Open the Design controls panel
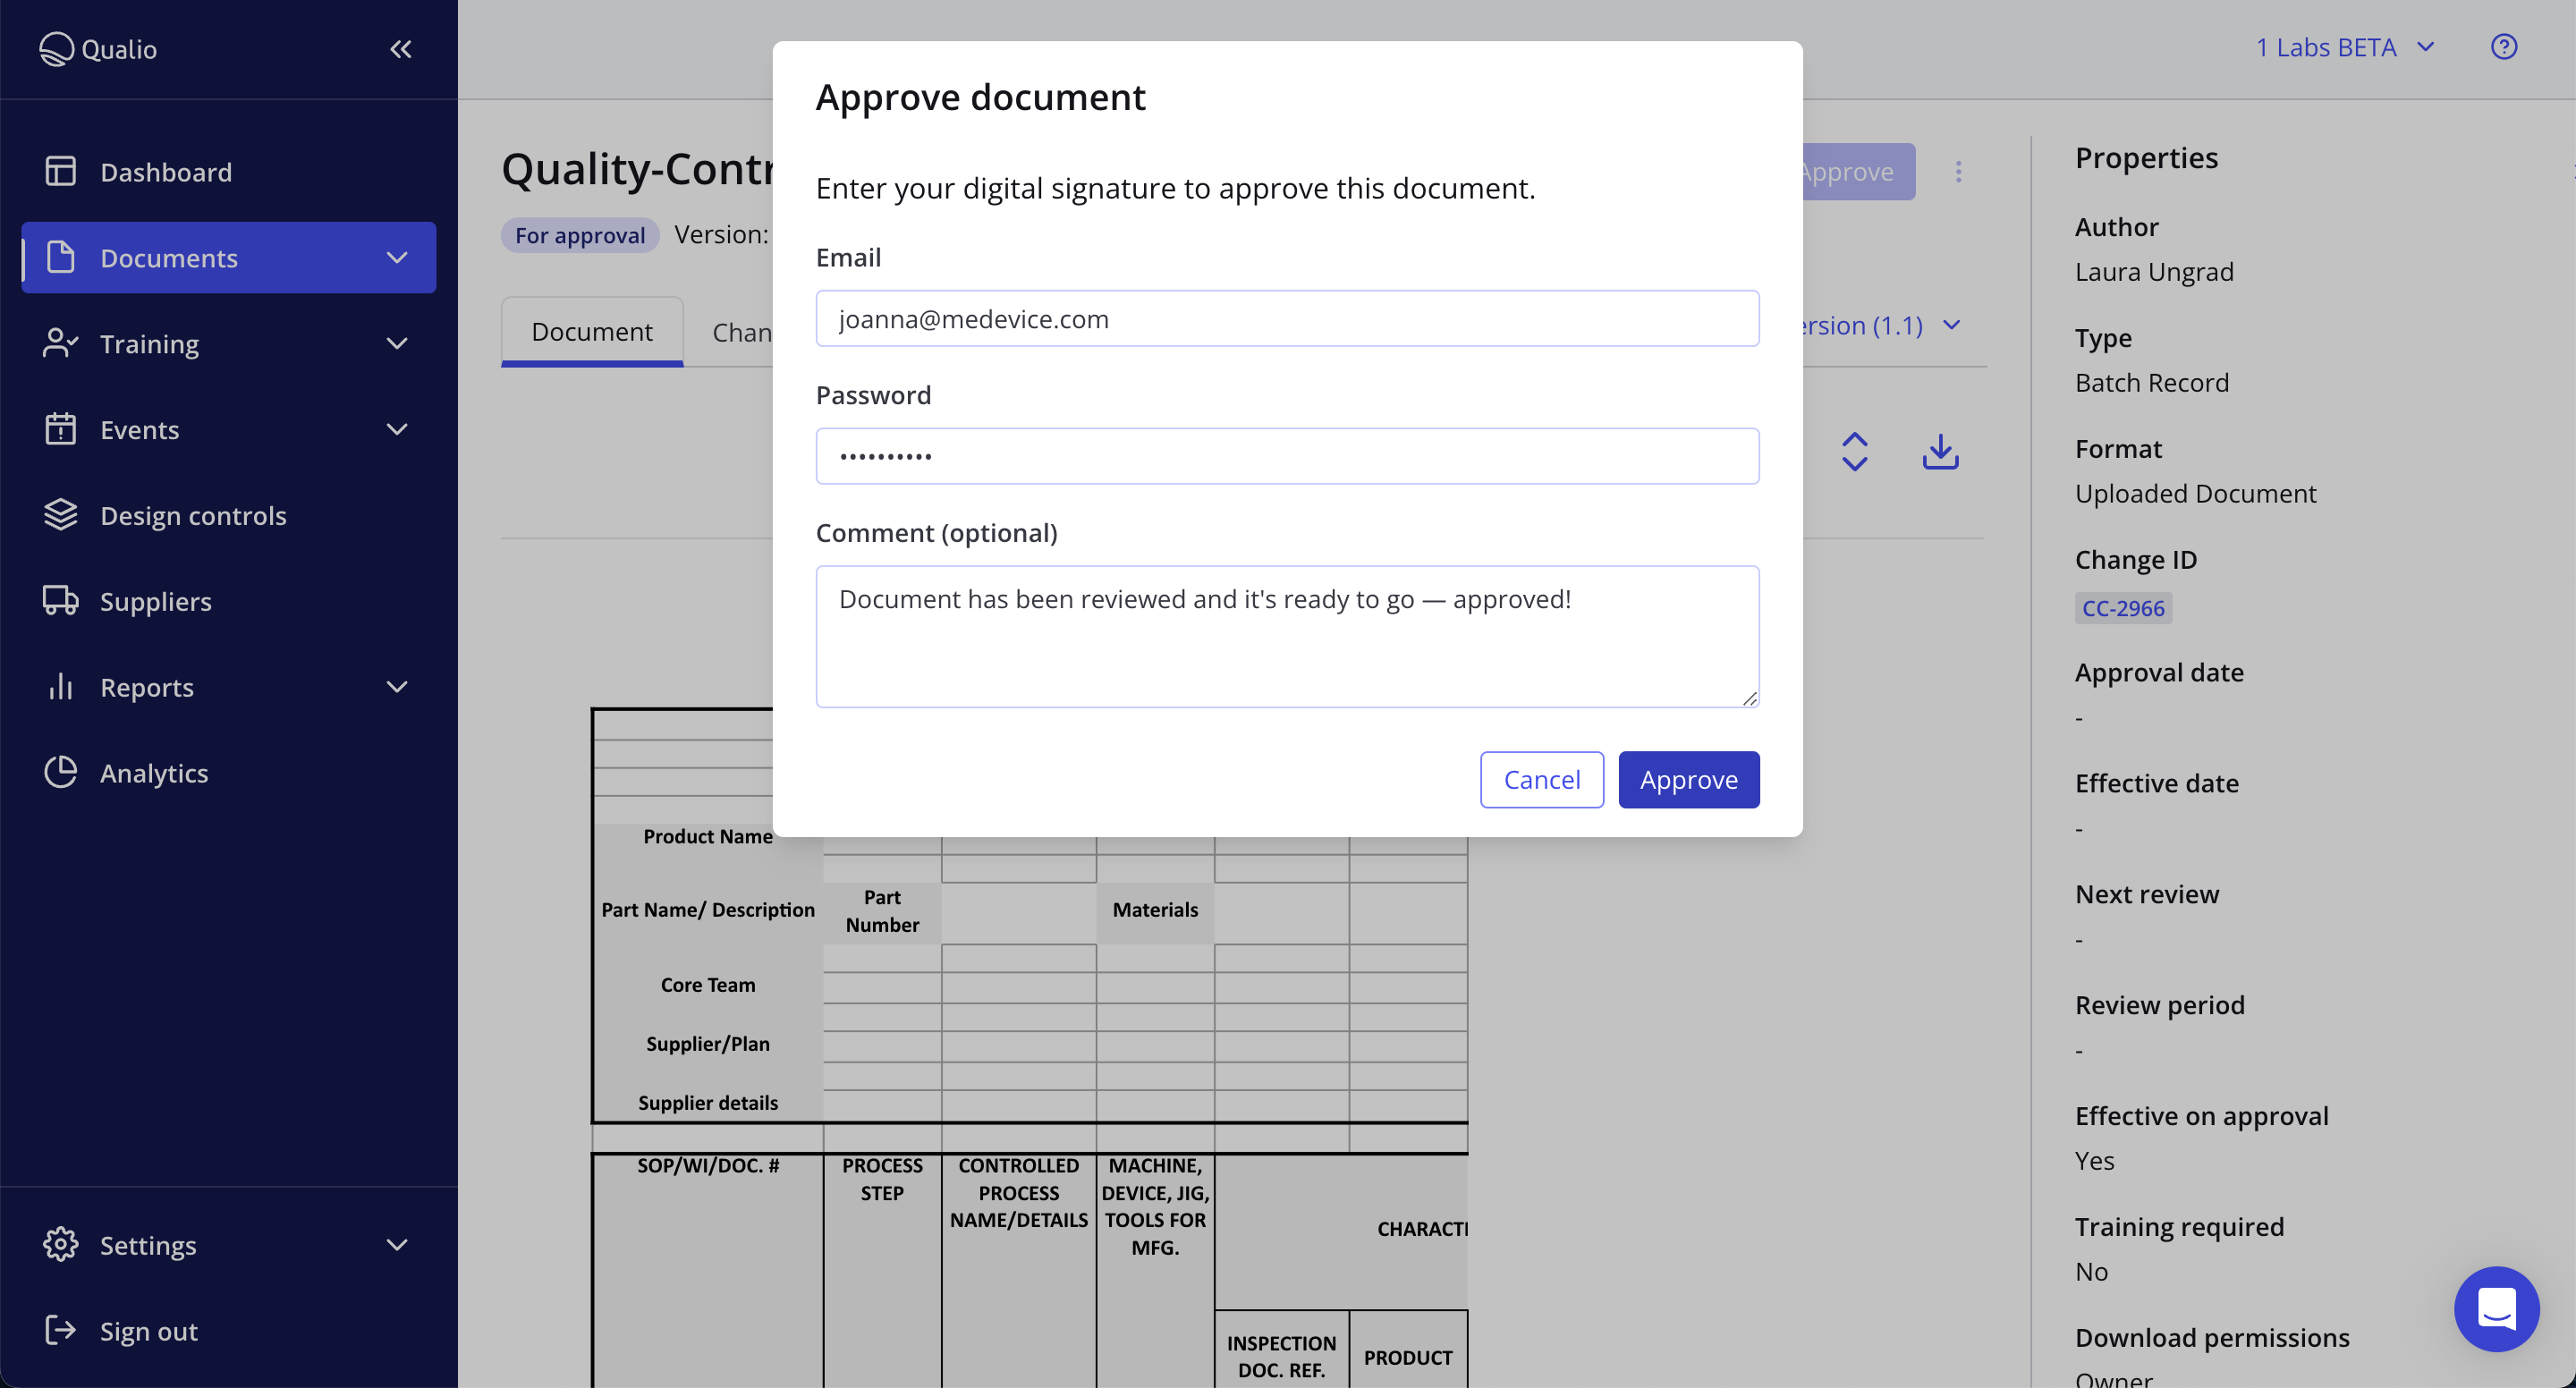 point(192,515)
